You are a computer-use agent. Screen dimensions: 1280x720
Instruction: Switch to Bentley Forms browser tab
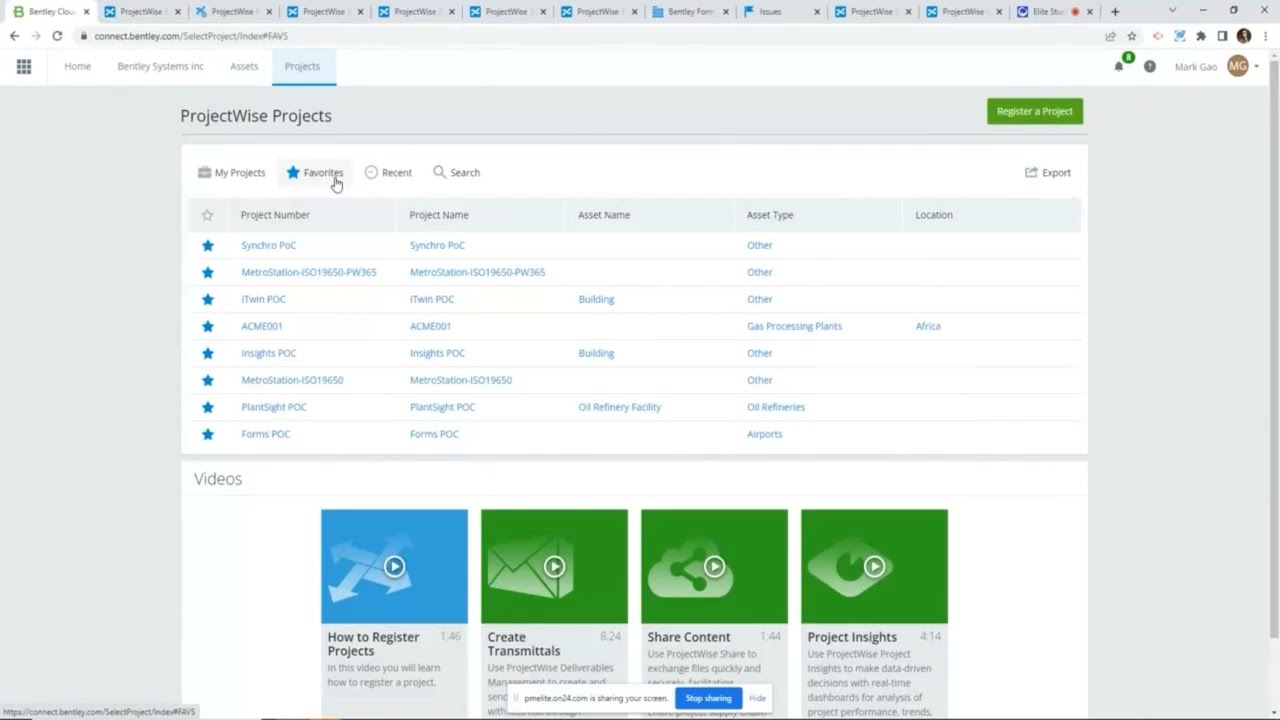pos(690,12)
